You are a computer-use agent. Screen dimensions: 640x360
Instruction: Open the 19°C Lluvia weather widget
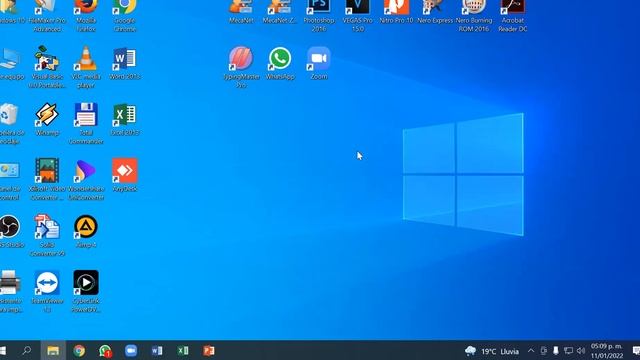(492, 351)
